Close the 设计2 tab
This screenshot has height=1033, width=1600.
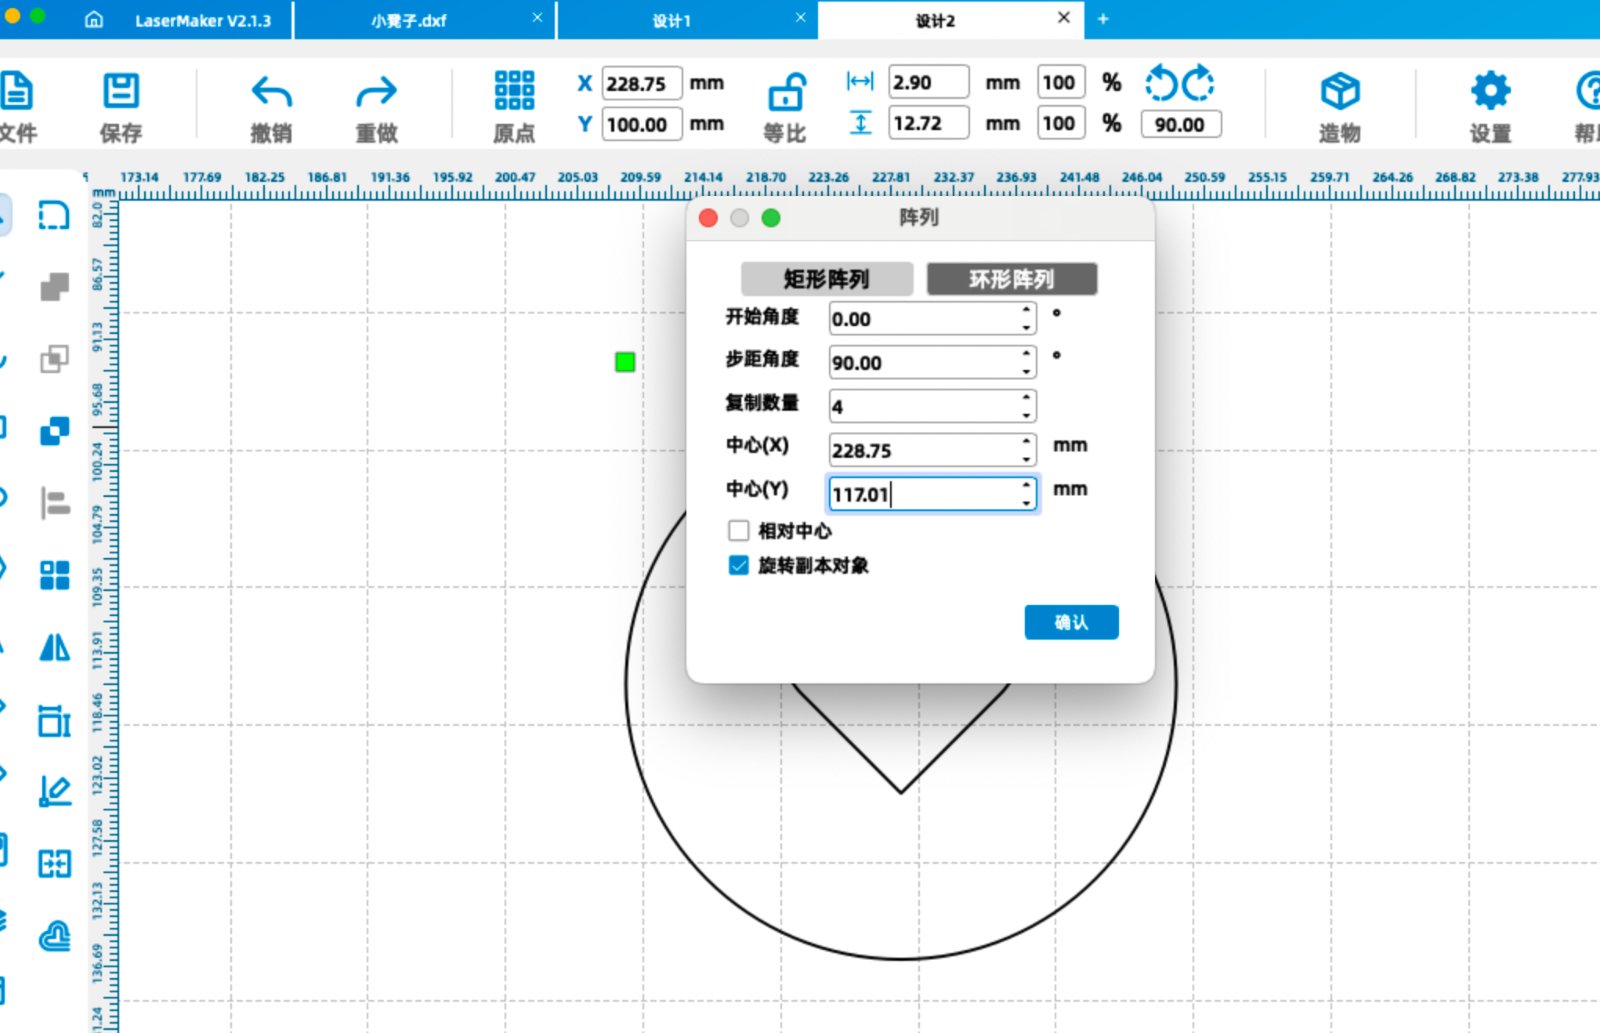click(x=1064, y=18)
